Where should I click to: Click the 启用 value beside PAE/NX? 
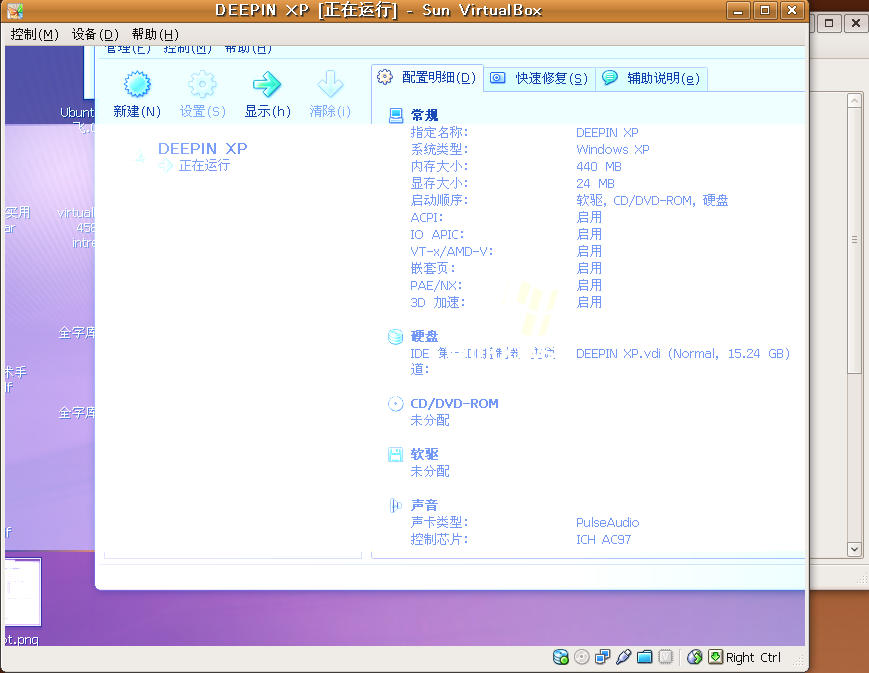(x=589, y=285)
